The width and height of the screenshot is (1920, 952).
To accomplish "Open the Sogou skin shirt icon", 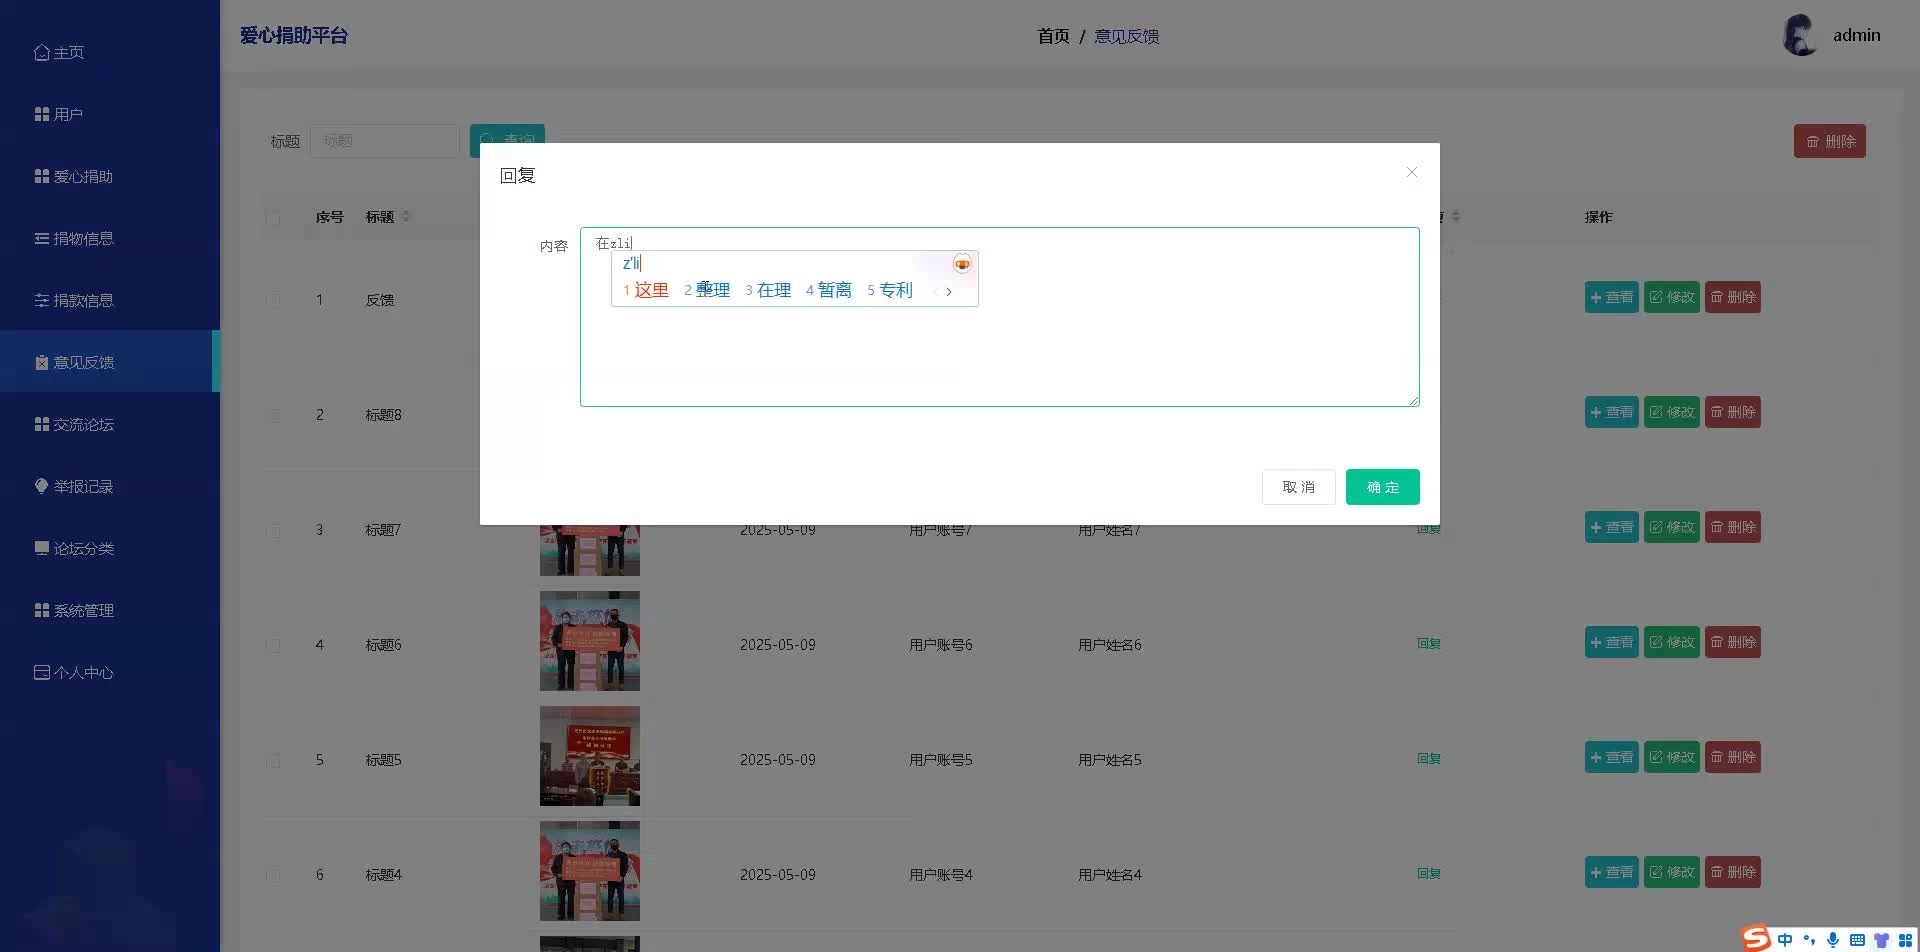I will click(1881, 940).
